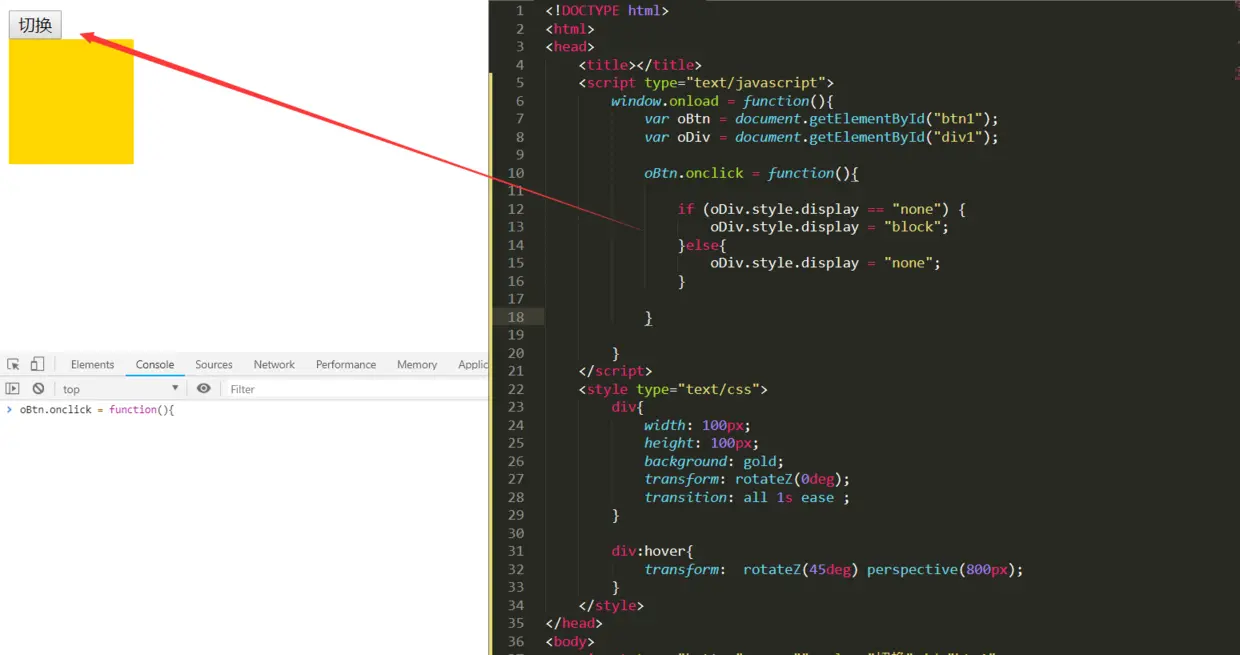Image resolution: width=1240 pixels, height=655 pixels.
Task: Click the '<body>' tag line
Action: click(x=570, y=641)
